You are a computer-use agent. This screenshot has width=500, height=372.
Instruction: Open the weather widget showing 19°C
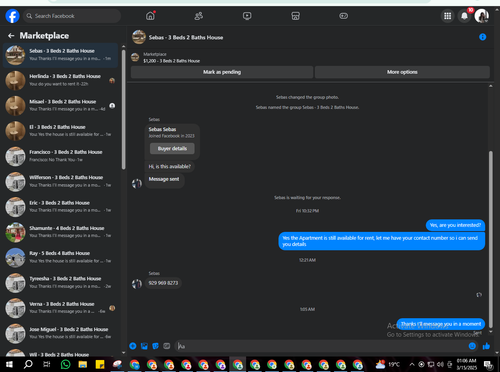click(x=387, y=364)
